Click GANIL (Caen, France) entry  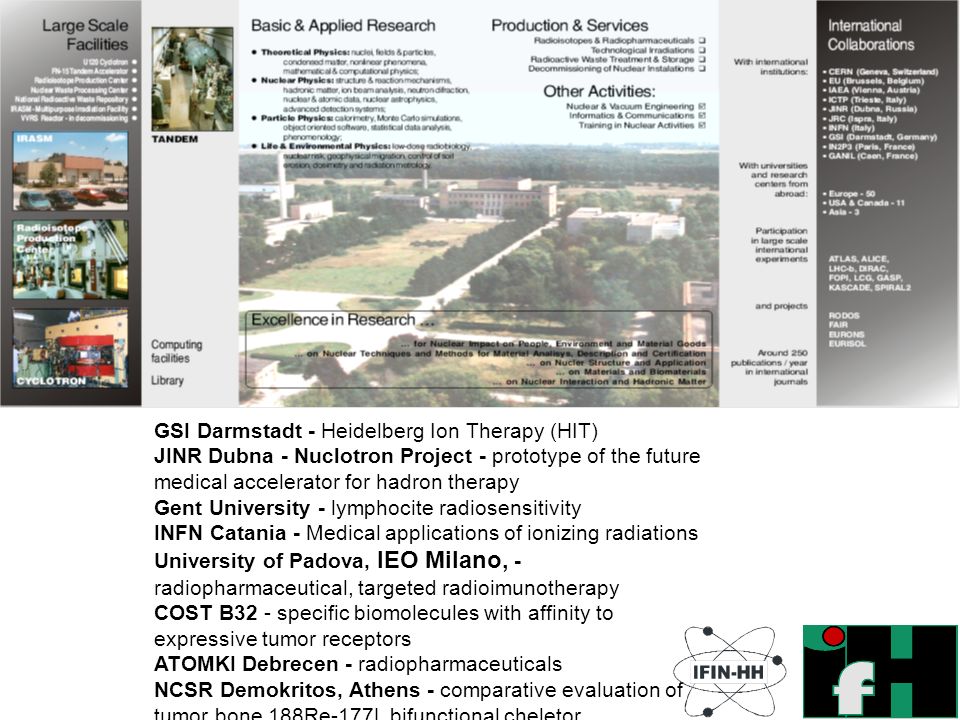(x=873, y=156)
